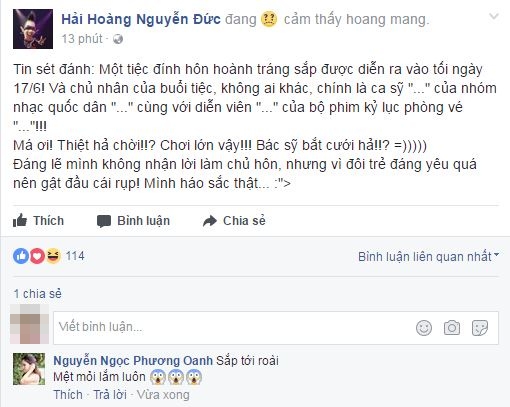This screenshot has height=407, width=510.
Task: Open the post author's profile picture
Action: 33,29
